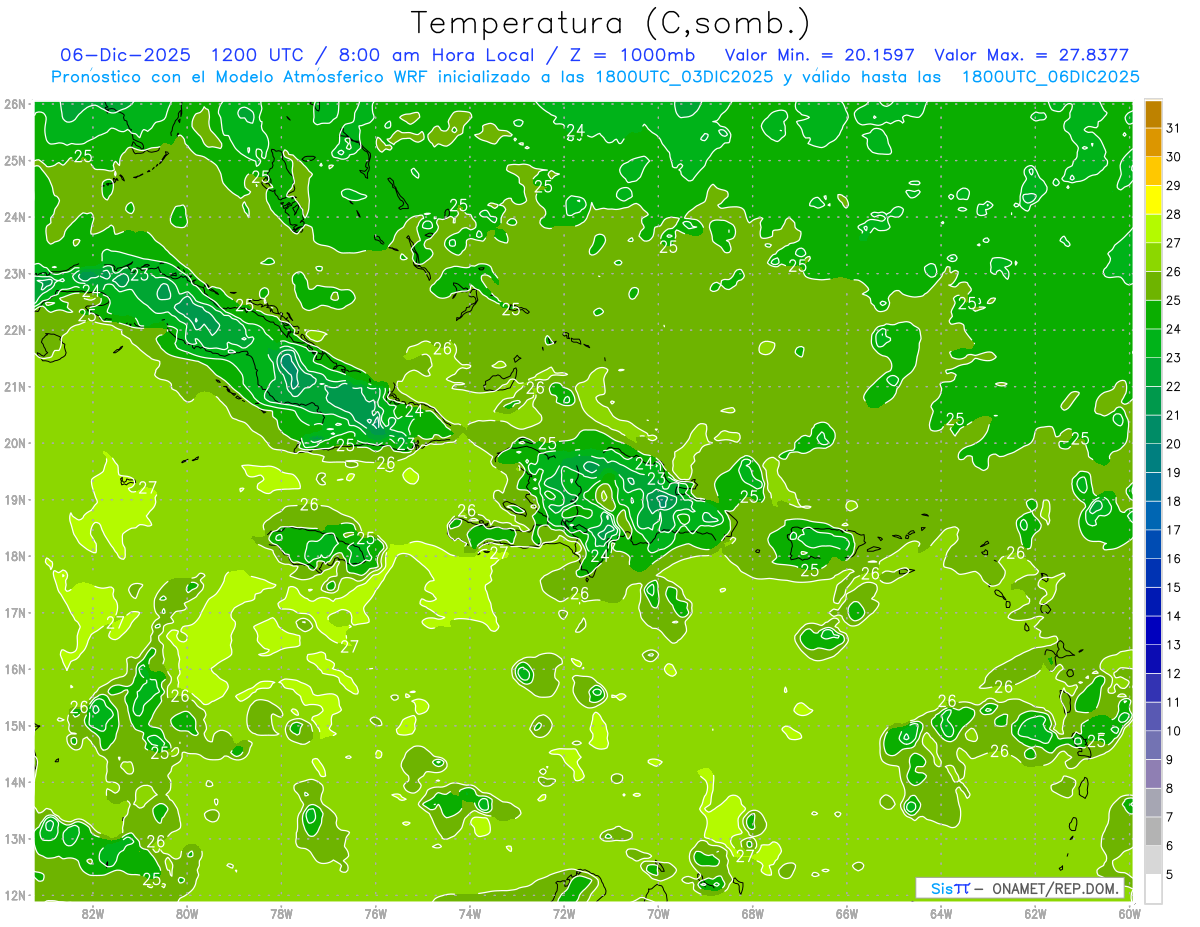Click the '26N' latitude axis label
The width and height of the screenshot is (1200, 927).
(15, 104)
